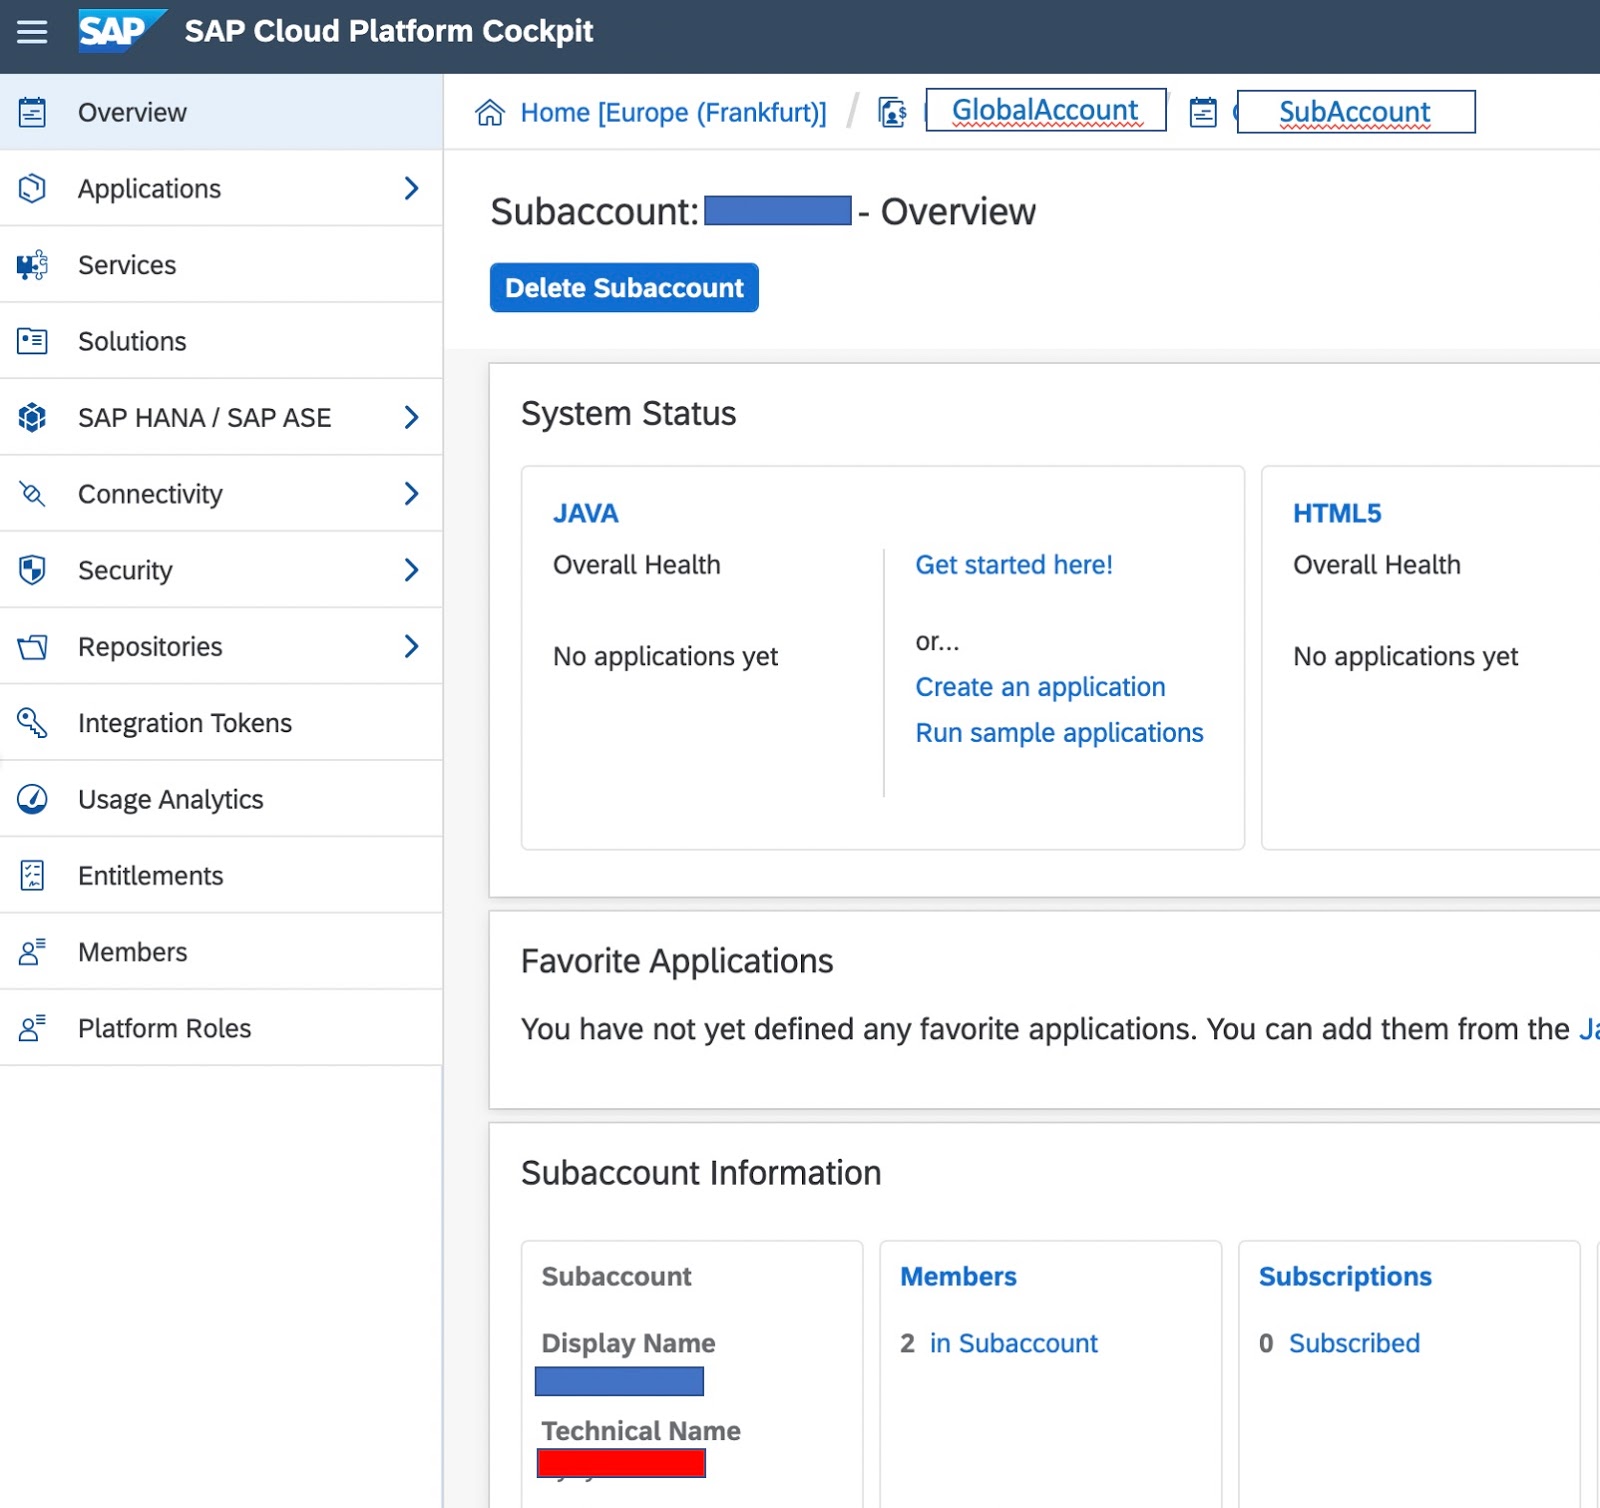Expand the Repositories submenu chevron
The height and width of the screenshot is (1508, 1600).
411,646
